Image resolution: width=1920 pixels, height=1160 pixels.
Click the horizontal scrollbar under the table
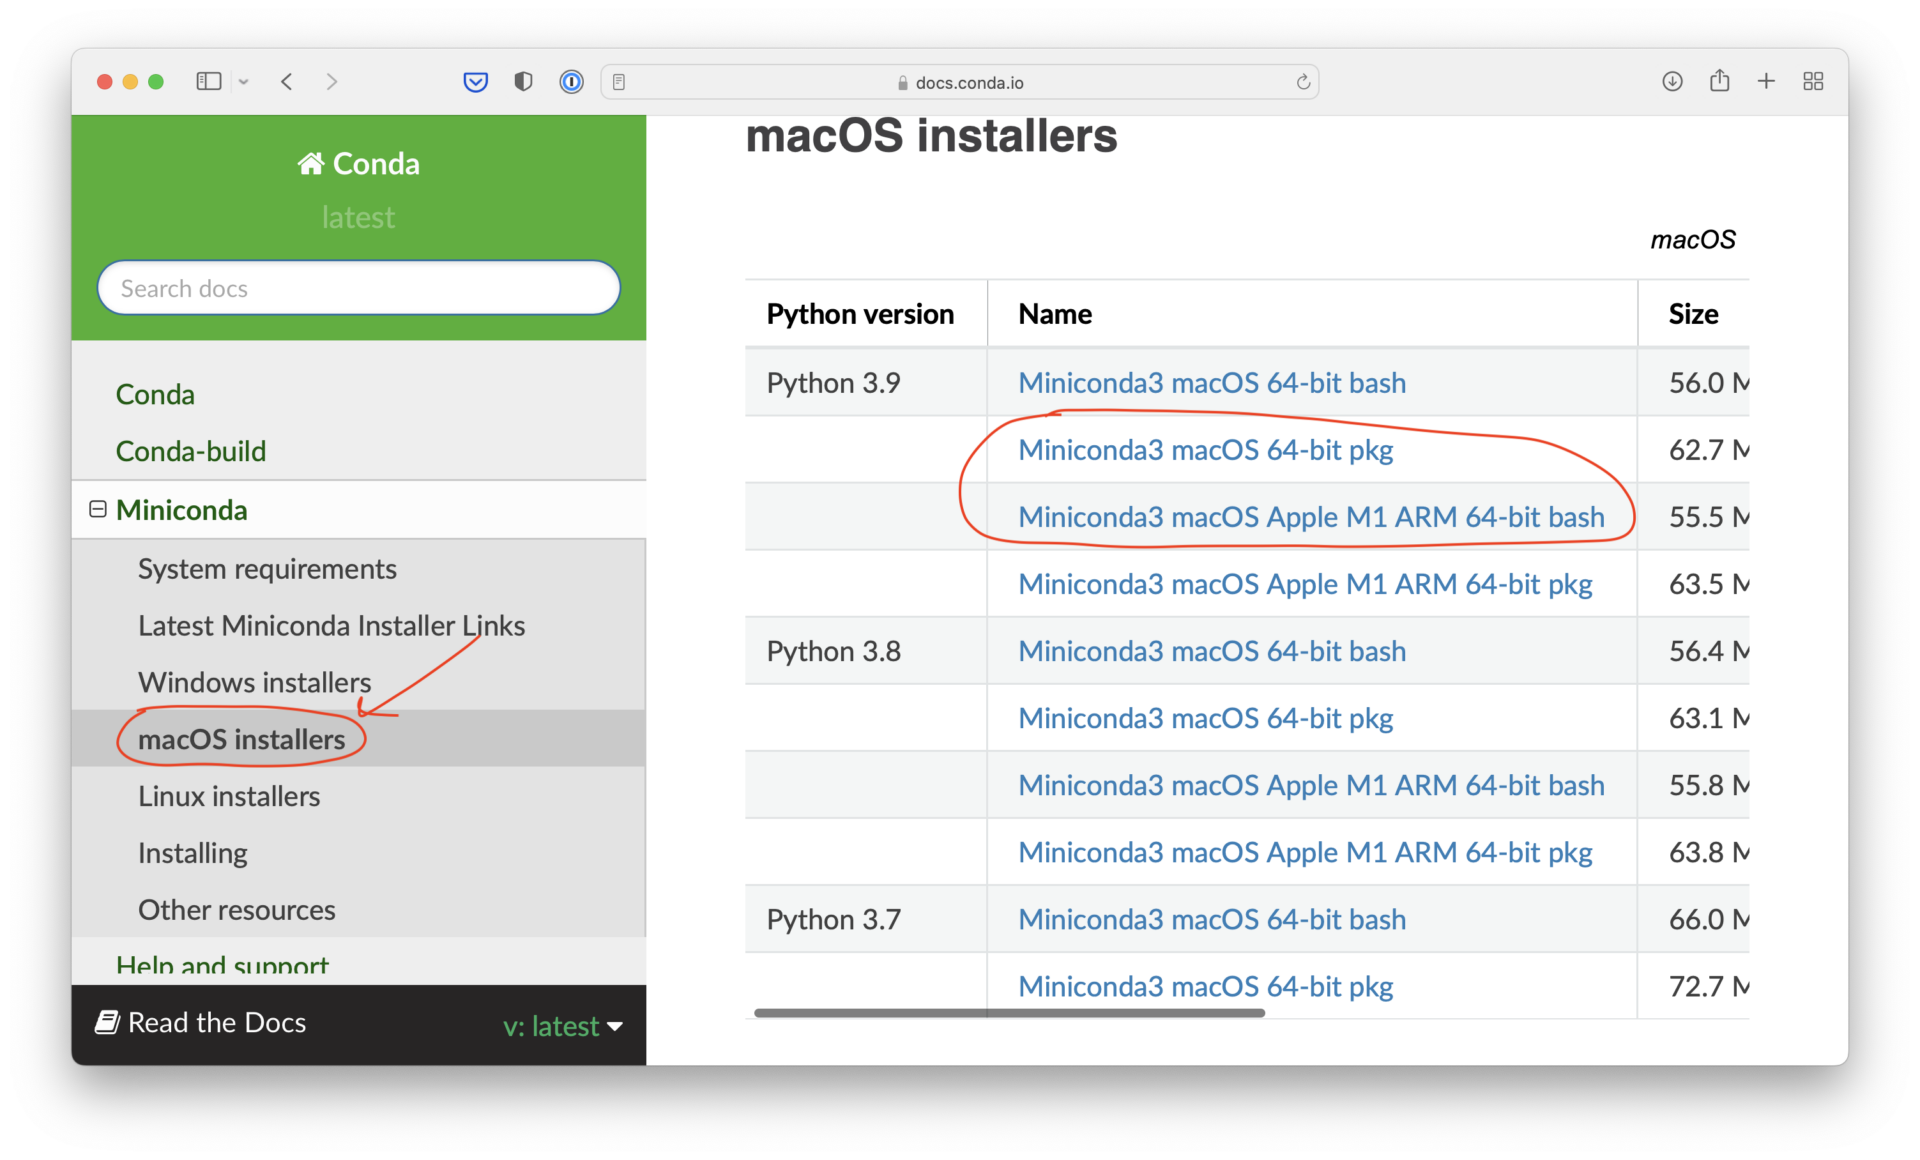[x=1009, y=1013]
